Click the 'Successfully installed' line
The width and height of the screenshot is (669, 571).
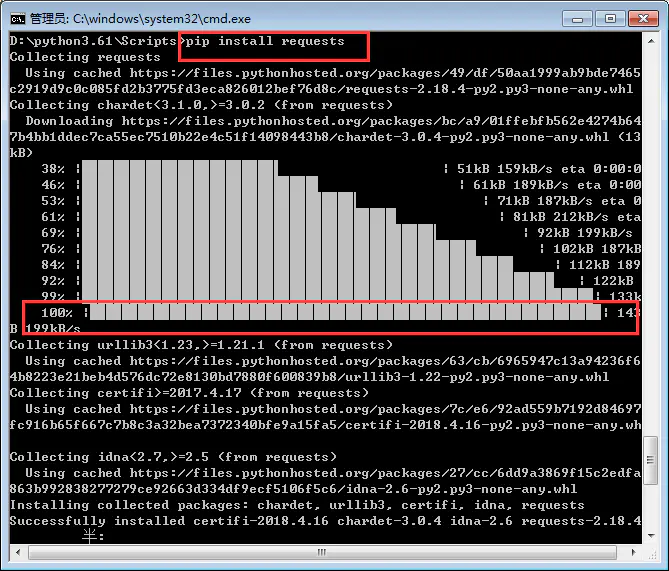click(326, 521)
